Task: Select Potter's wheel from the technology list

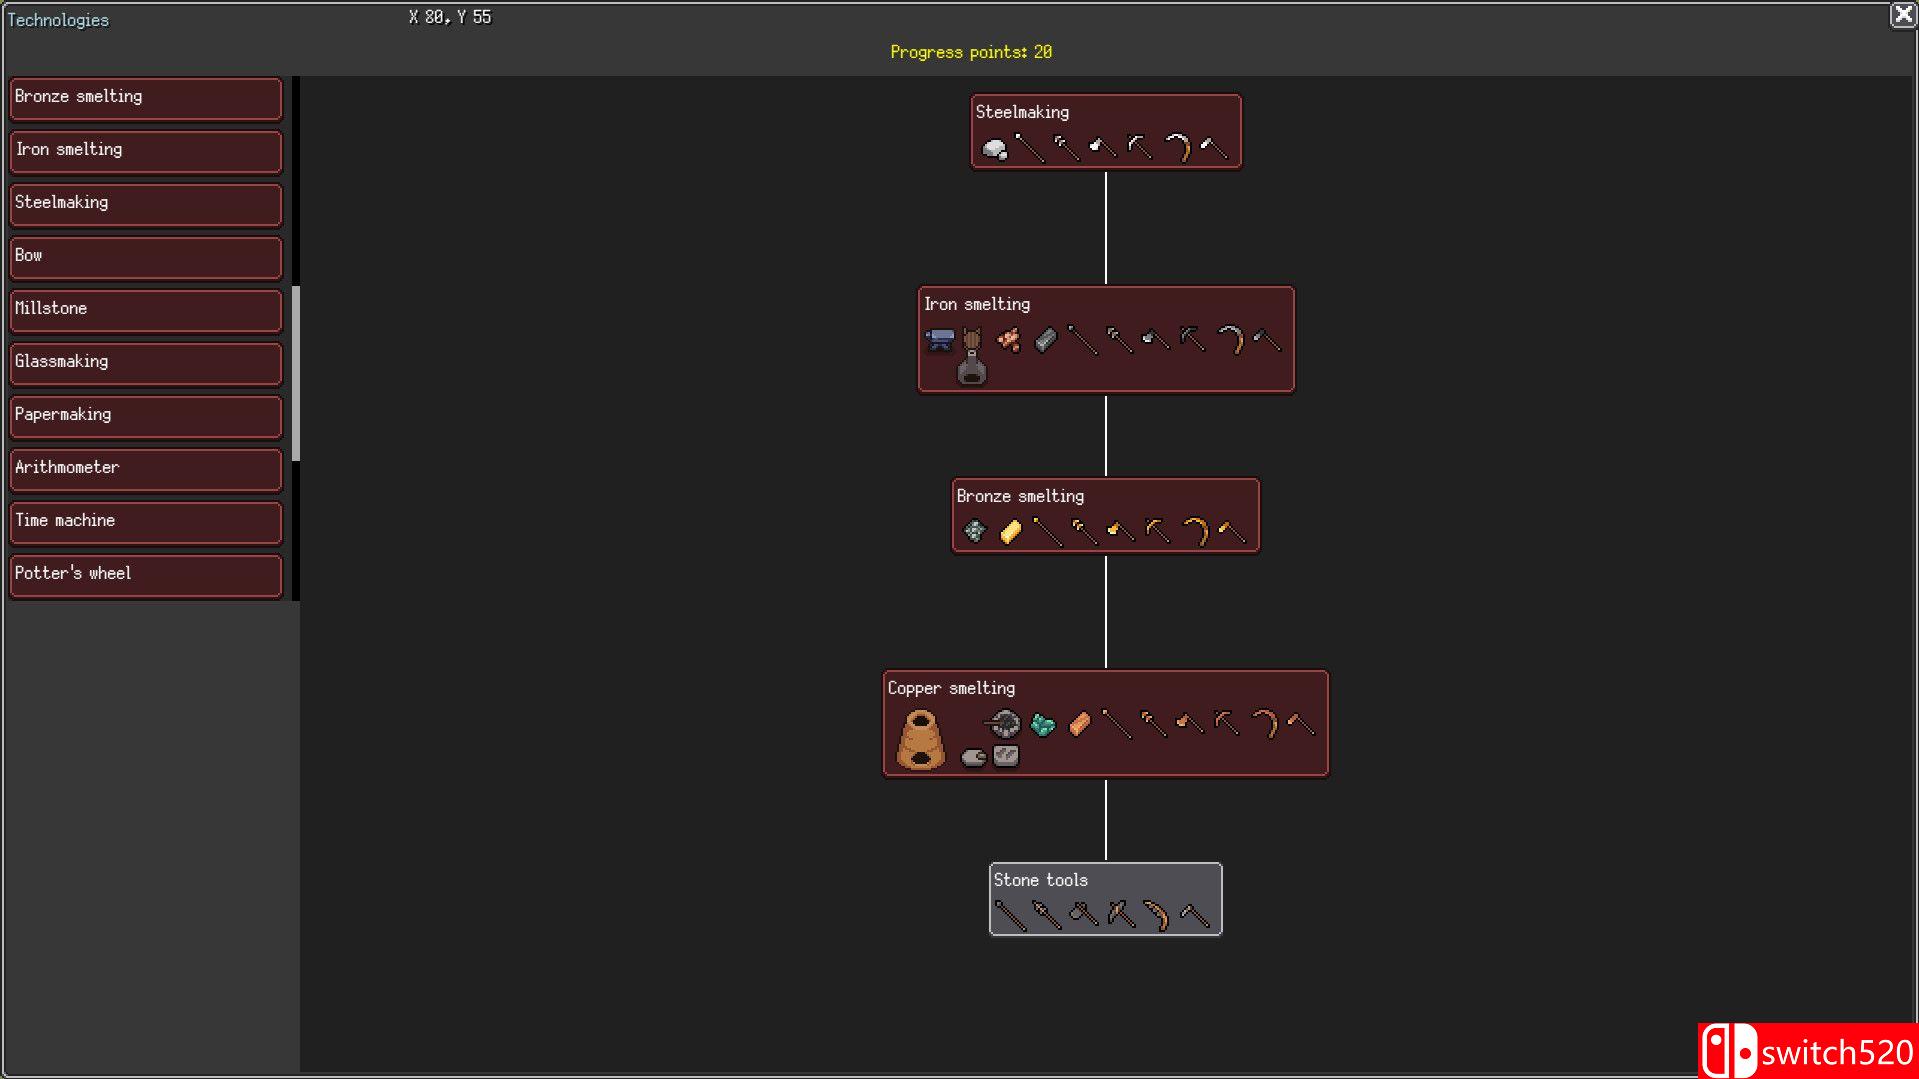Action: [x=145, y=575]
